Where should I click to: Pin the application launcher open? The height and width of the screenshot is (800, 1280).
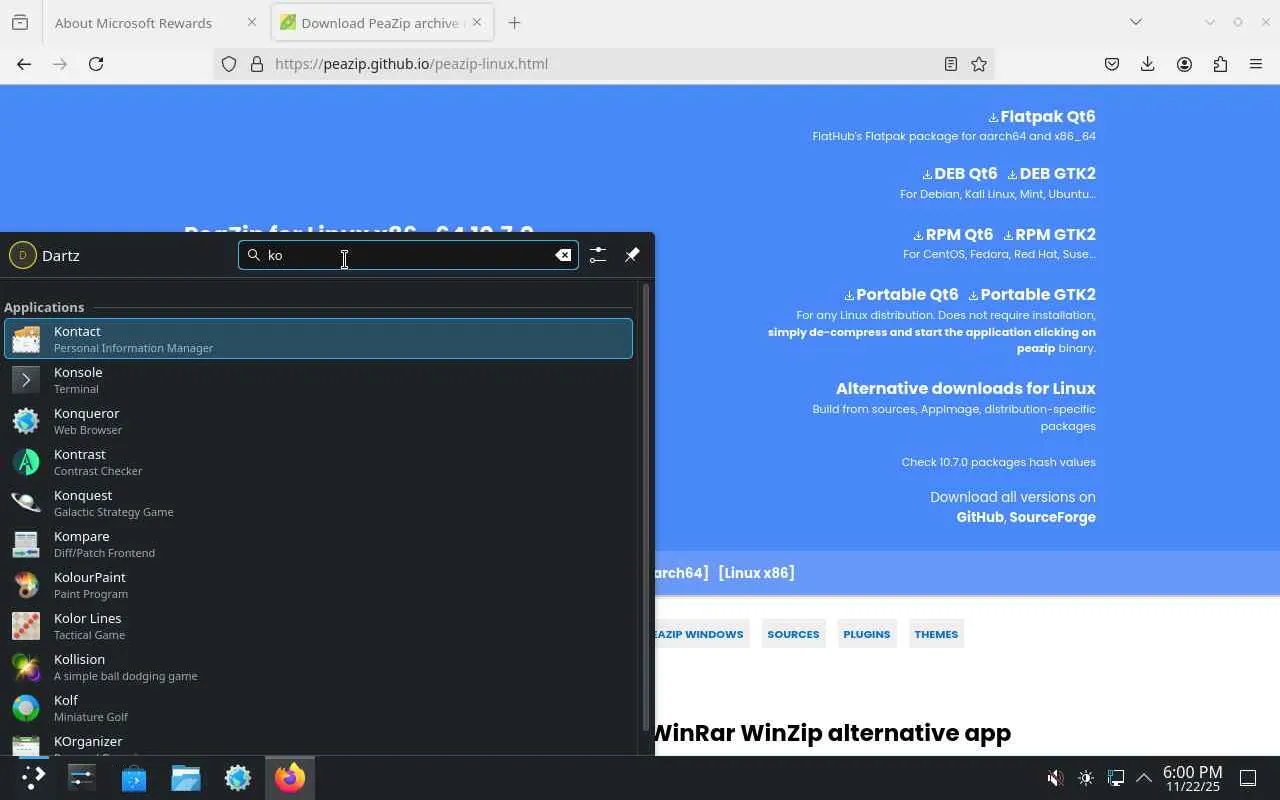[x=632, y=255]
